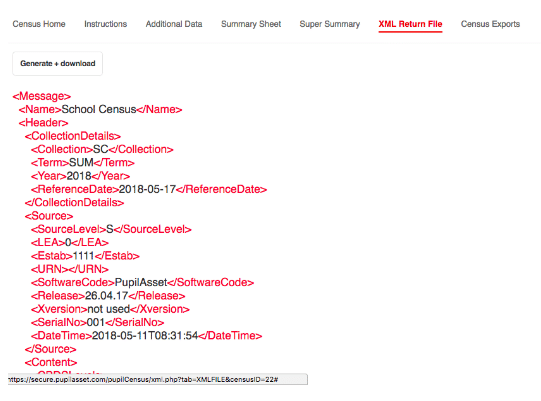Select the Release 26.04.17 line
Image resolution: width=541 pixels, height=401 pixels.
(108, 296)
